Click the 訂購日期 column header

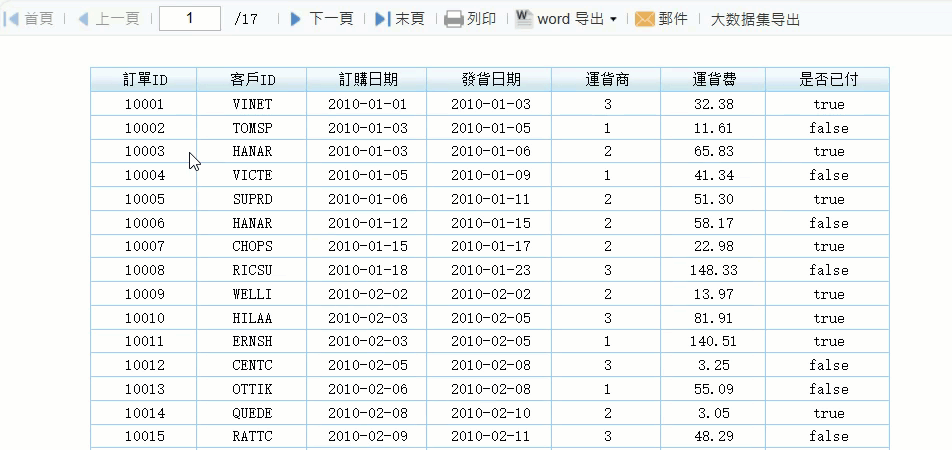click(367, 80)
